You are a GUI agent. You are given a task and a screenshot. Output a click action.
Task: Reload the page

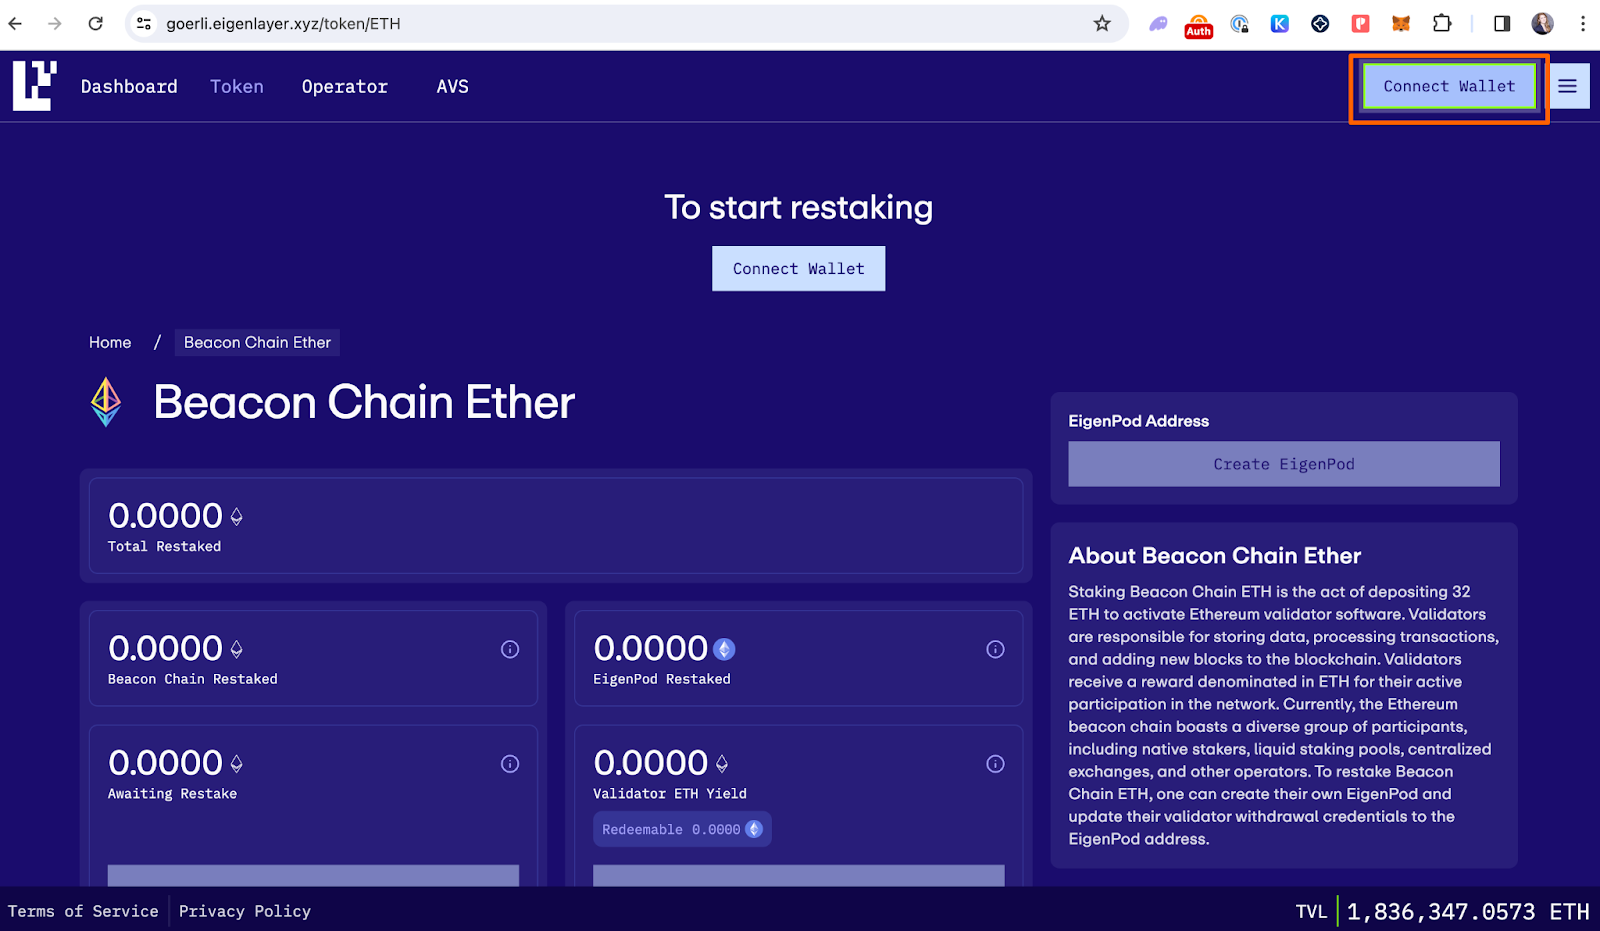click(96, 23)
